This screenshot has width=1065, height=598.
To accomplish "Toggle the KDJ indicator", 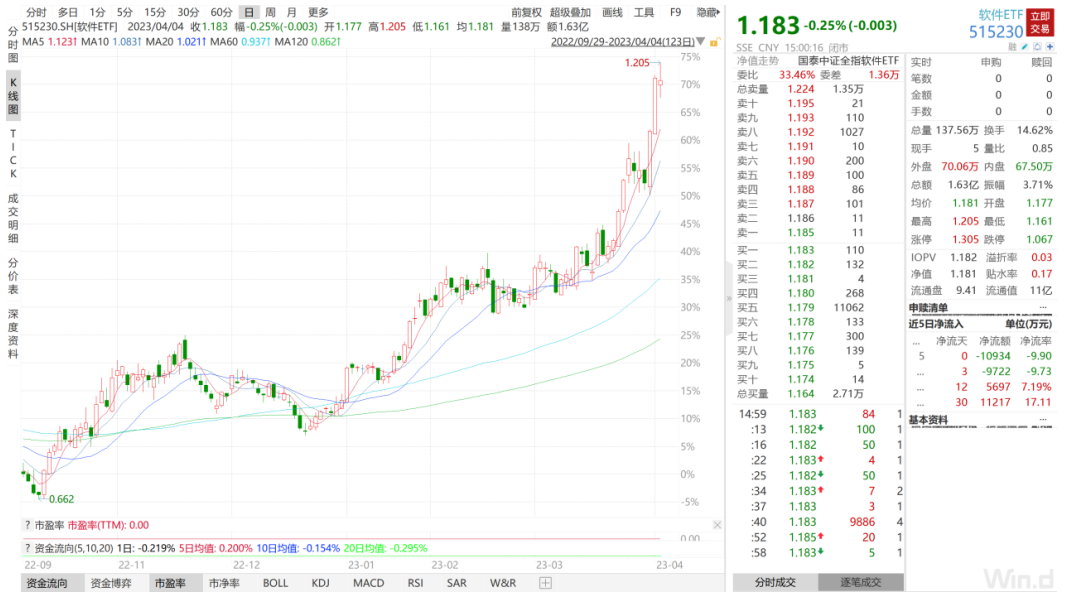I will click(320, 583).
